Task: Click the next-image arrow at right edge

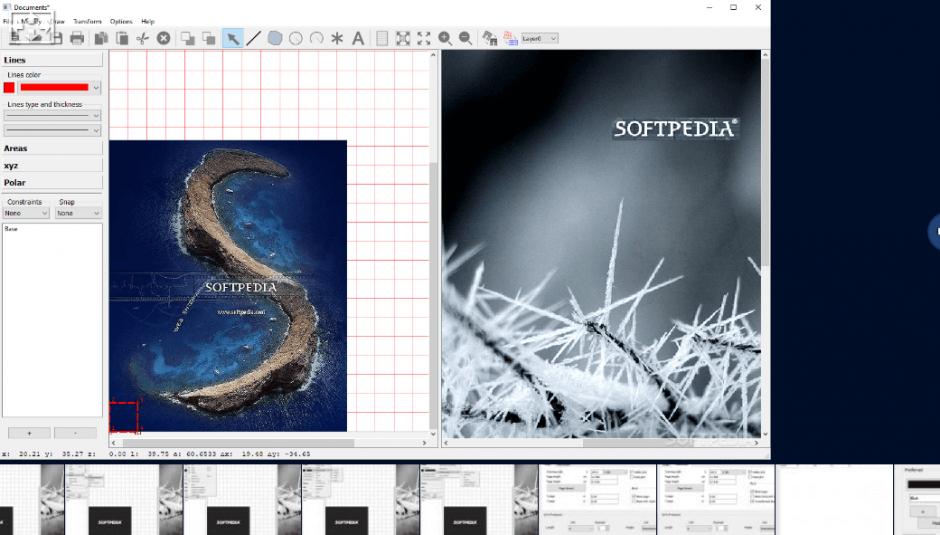Action: 934,231
